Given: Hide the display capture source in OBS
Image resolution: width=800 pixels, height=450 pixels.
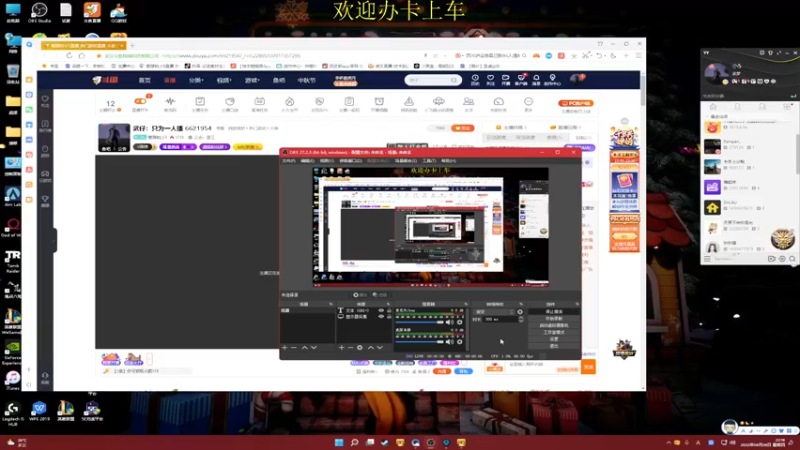Looking at the screenshot, I should (x=381, y=316).
